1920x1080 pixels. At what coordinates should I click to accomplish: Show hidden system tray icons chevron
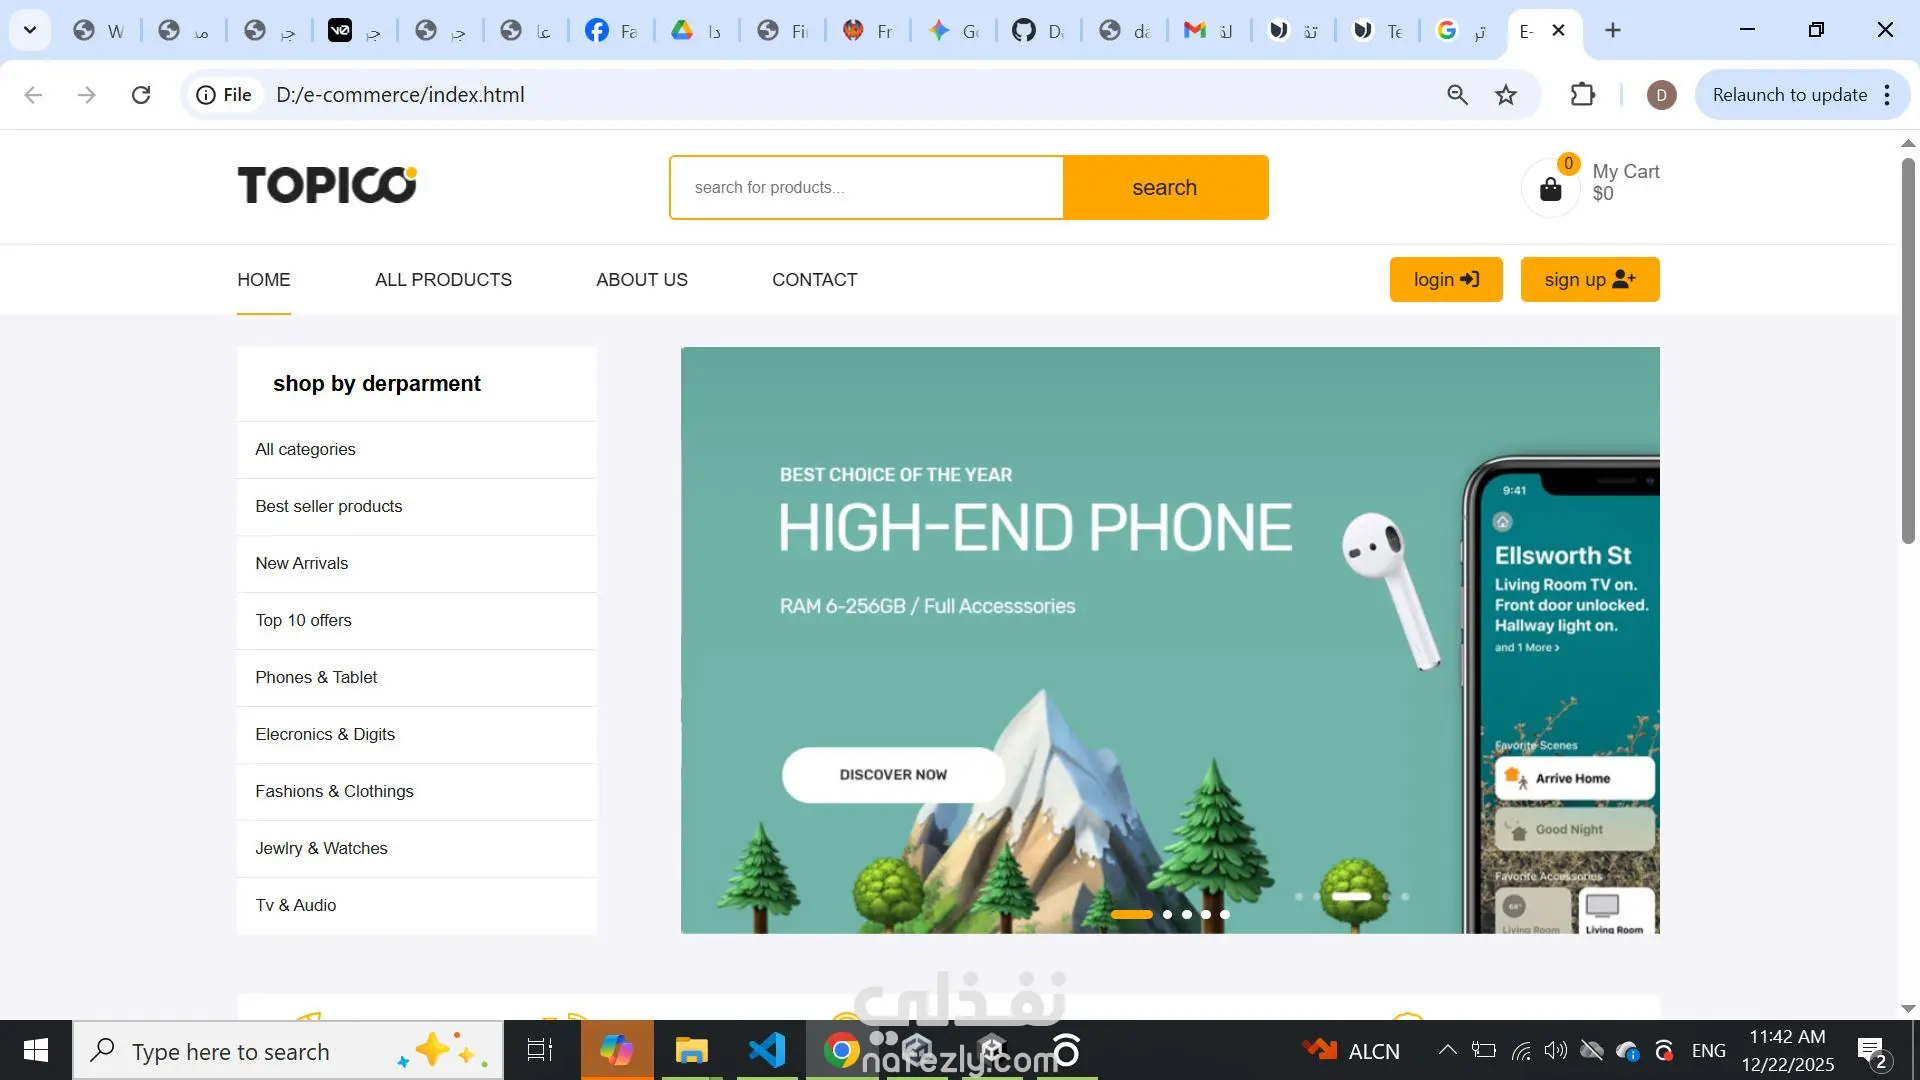pos(1447,1050)
